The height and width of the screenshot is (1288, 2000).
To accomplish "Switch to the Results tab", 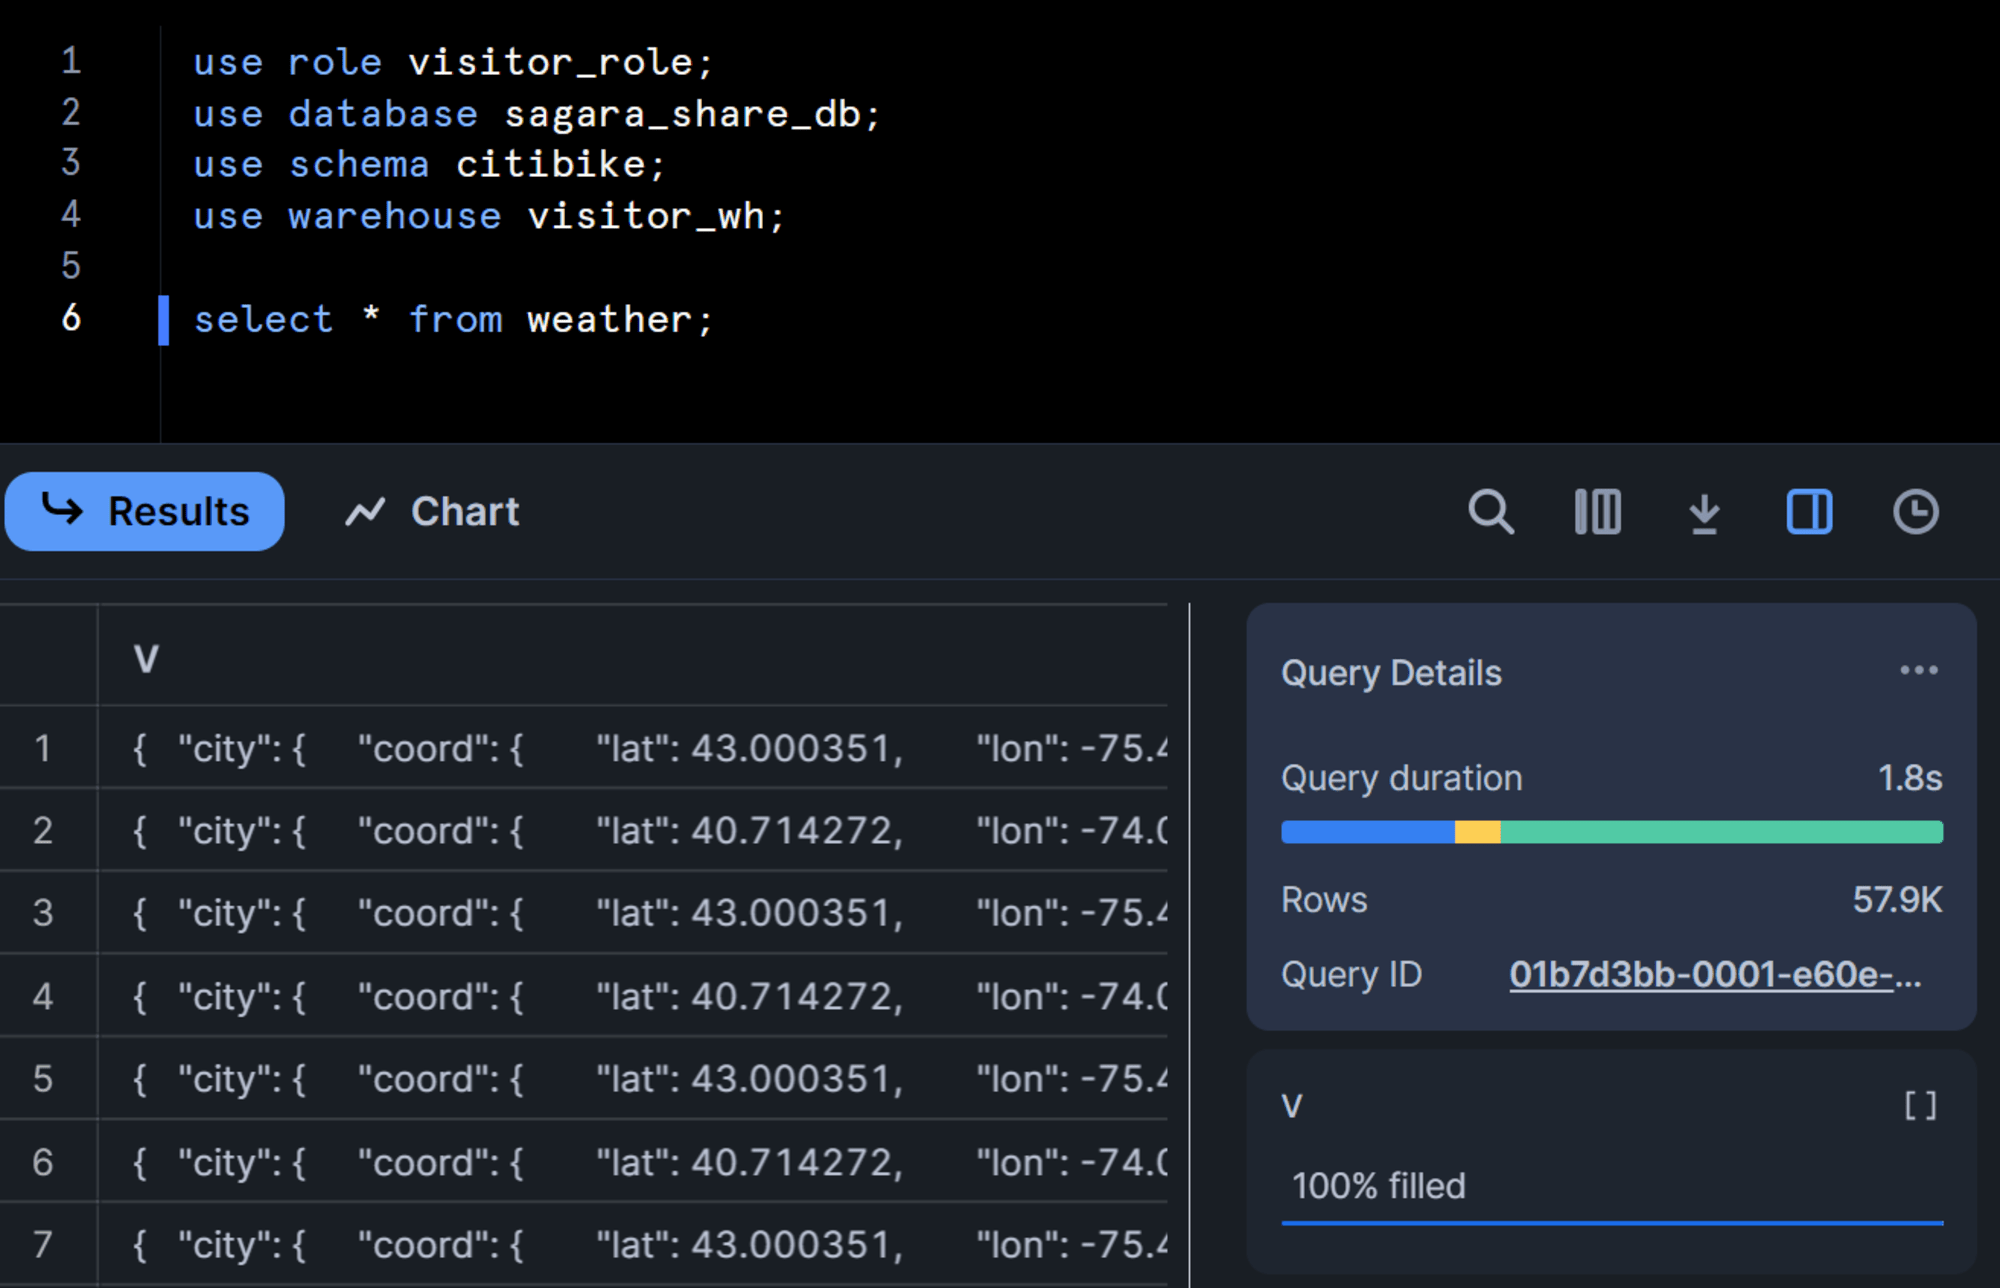I will 145,511.
